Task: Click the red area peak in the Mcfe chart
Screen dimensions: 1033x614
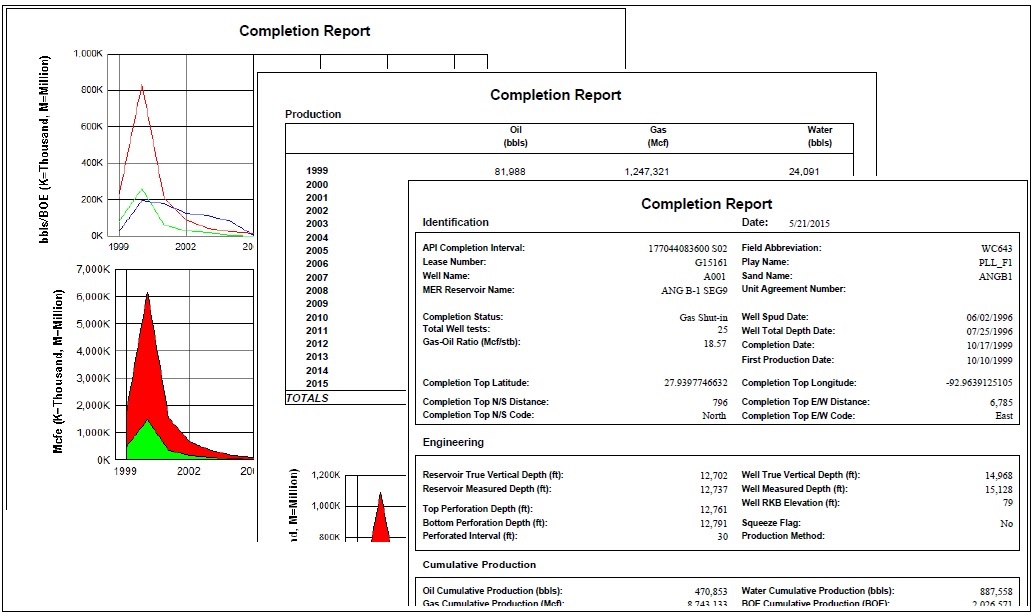Action: [x=148, y=296]
